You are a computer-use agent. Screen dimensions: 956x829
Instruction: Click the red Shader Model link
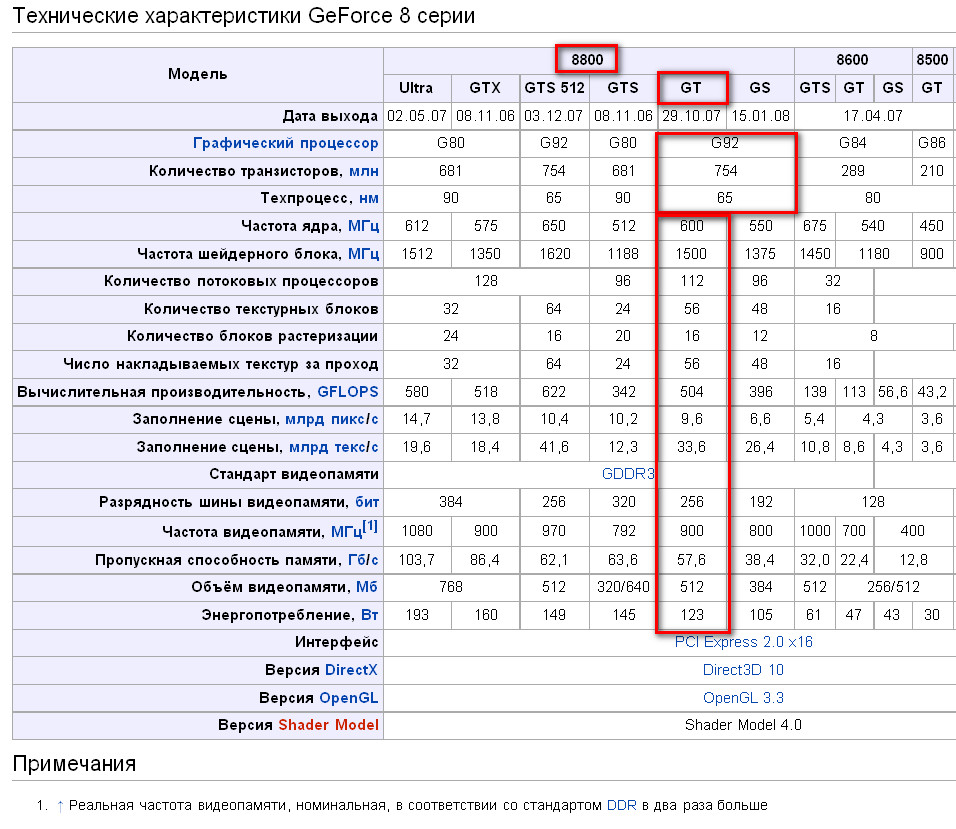329,725
